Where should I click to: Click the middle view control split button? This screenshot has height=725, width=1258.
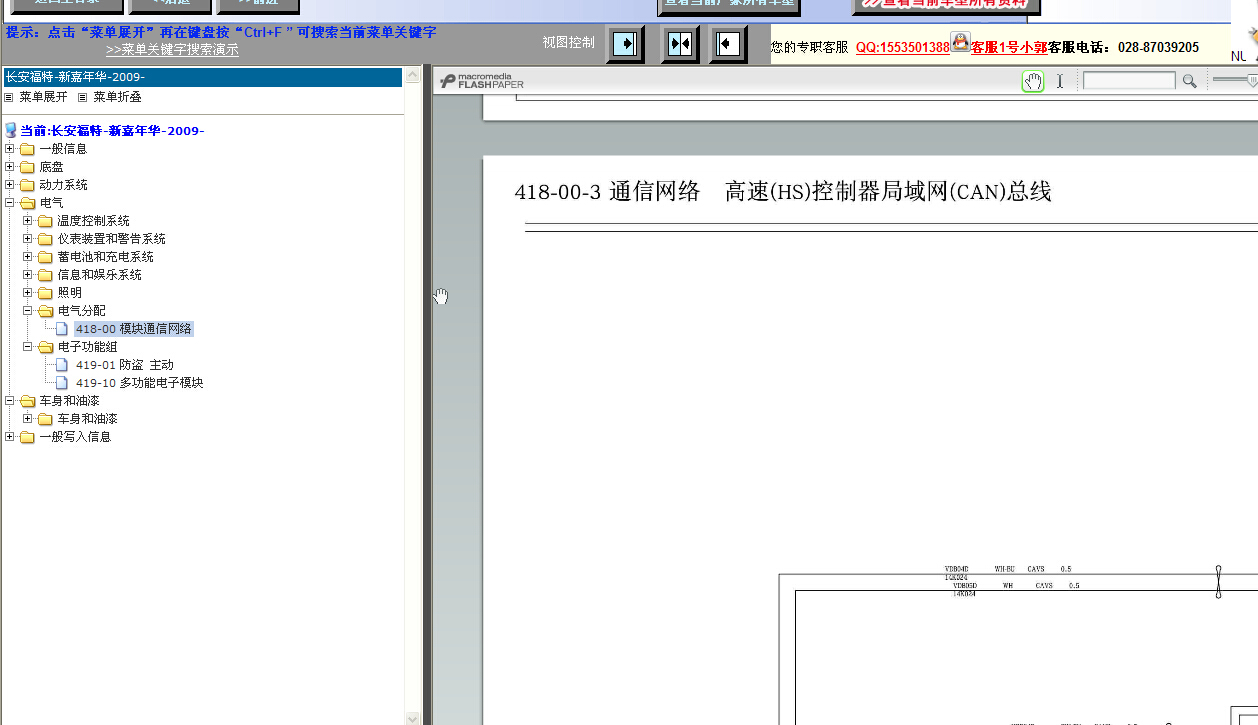(680, 44)
